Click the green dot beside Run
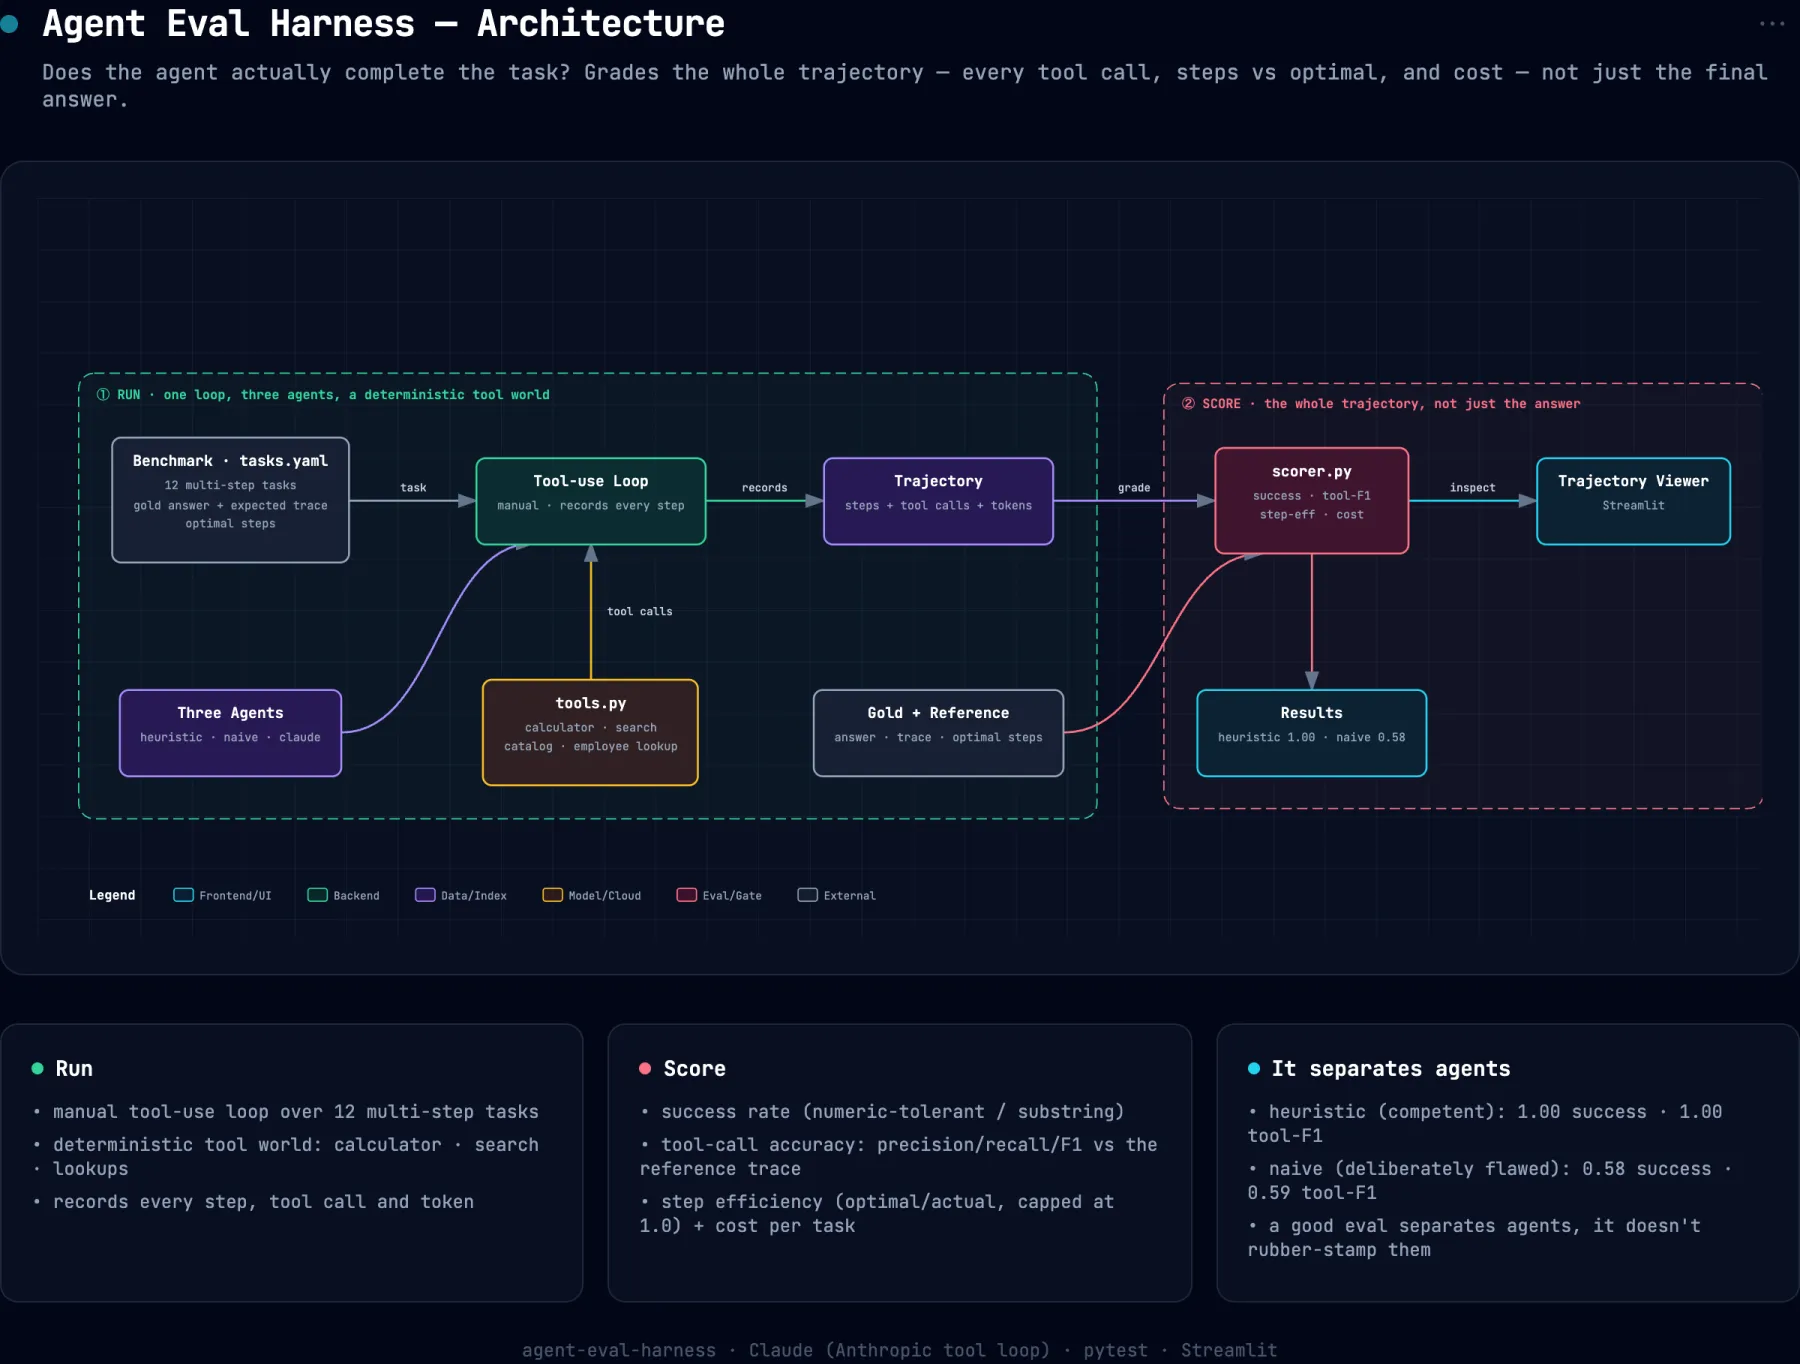The height and width of the screenshot is (1364, 1800). [38, 1068]
